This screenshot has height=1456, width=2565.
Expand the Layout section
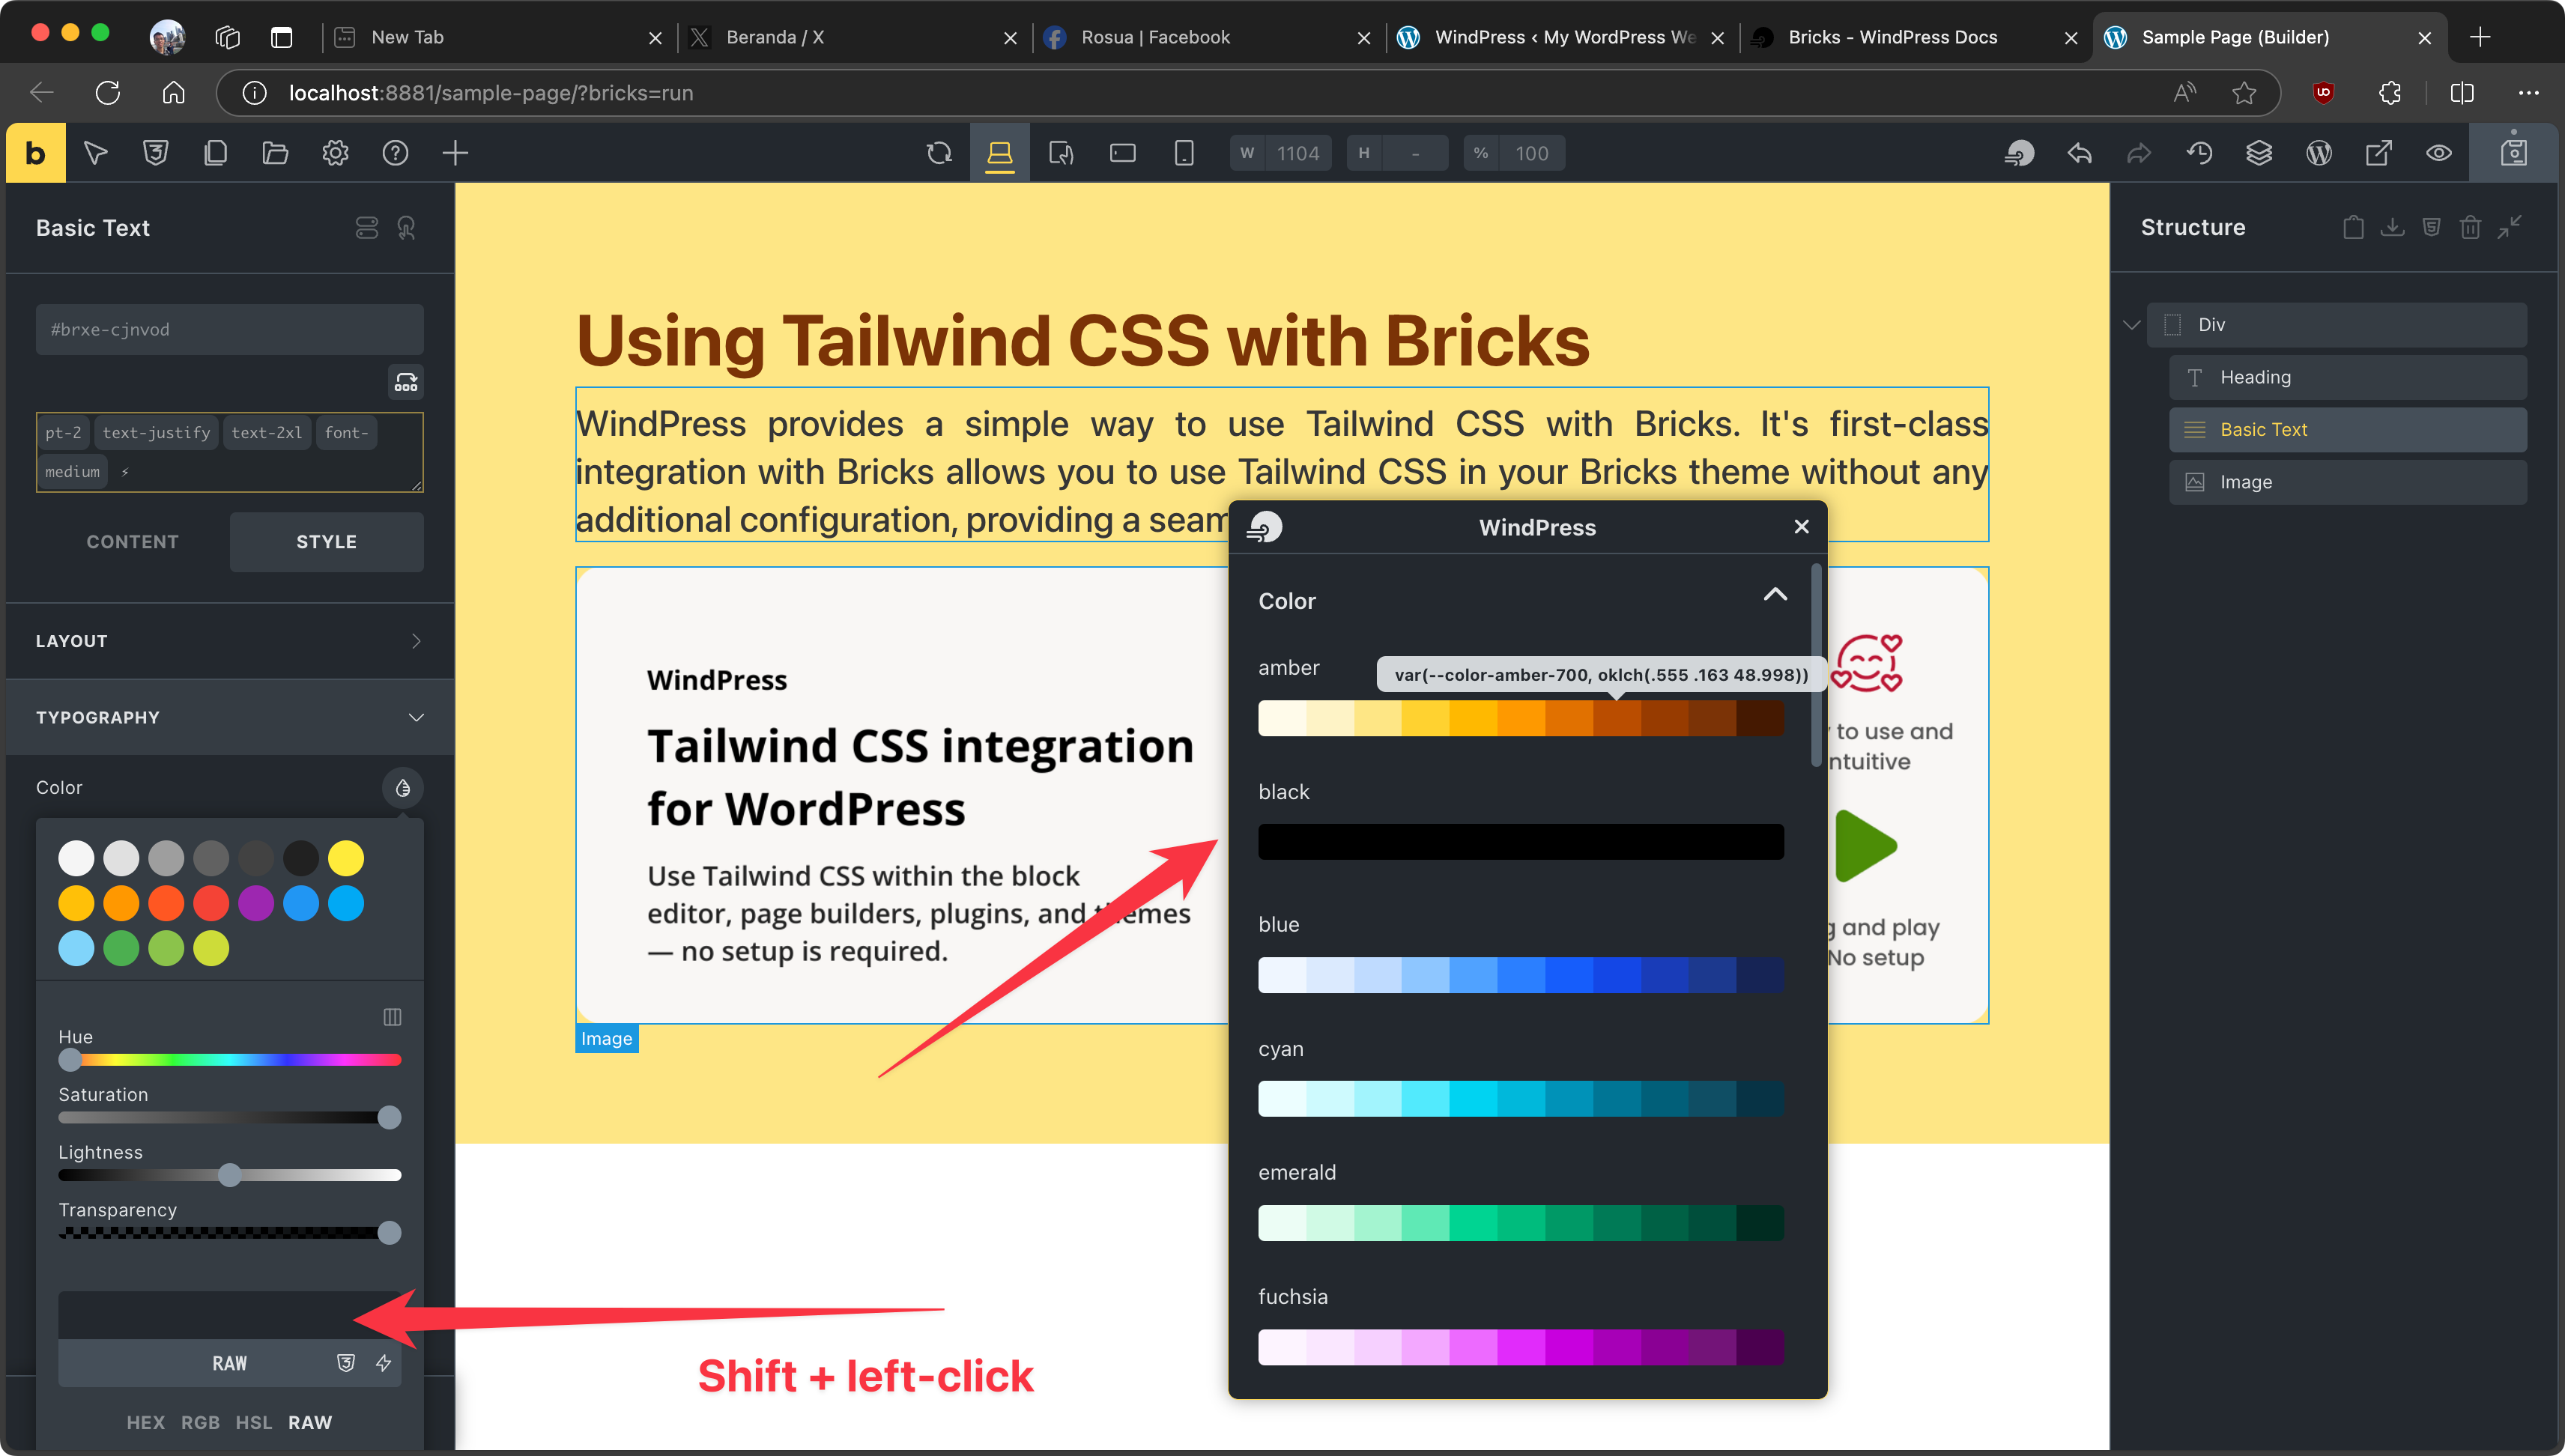229,641
